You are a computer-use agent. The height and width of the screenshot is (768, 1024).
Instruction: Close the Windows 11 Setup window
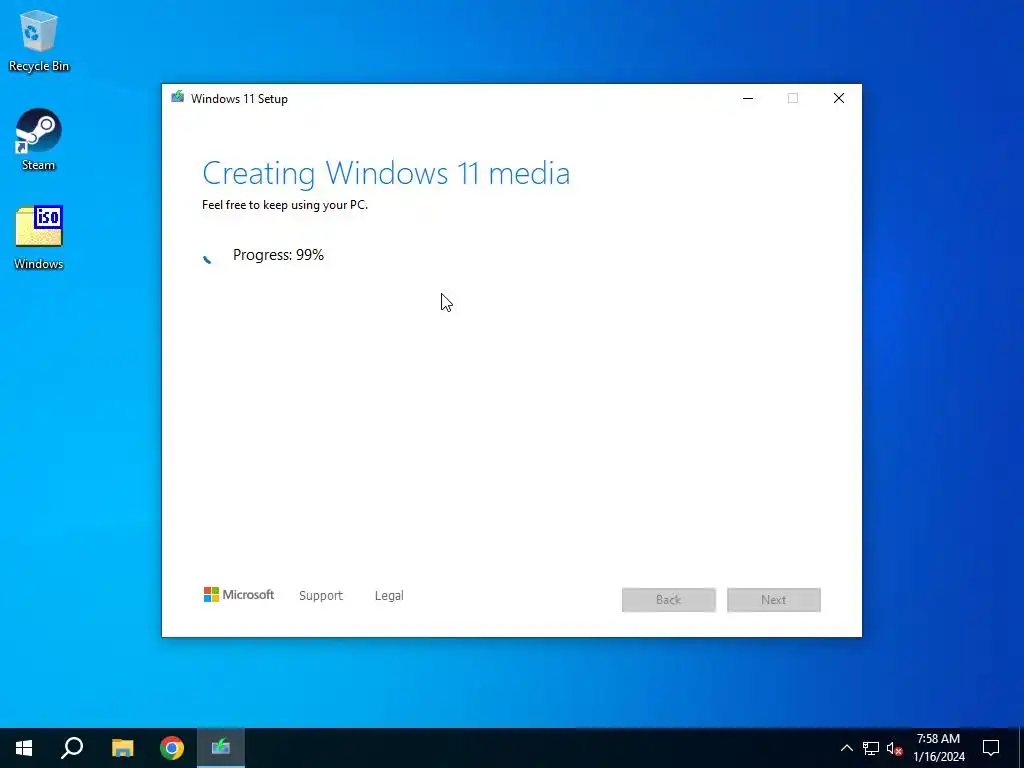[x=839, y=98]
